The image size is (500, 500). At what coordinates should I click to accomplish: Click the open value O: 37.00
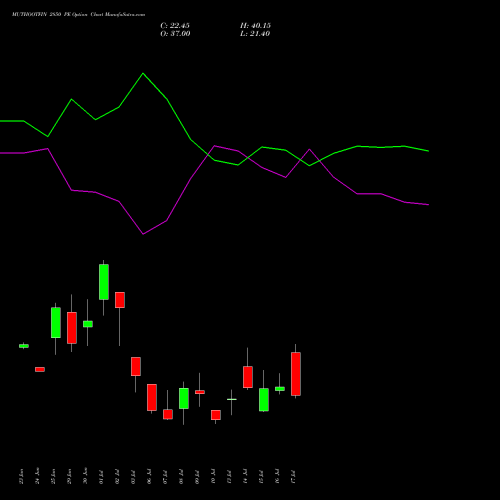175,34
